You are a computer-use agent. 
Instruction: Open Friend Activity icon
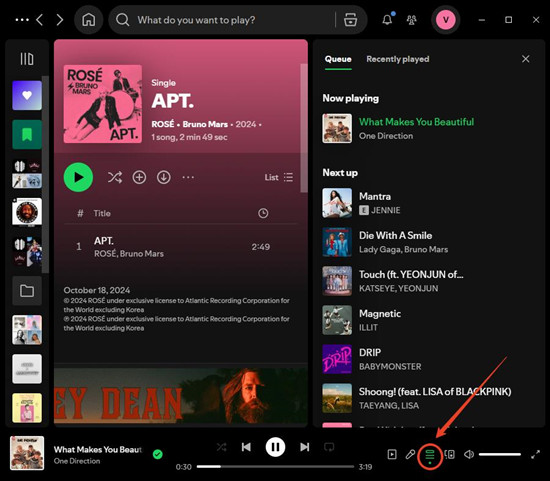tap(411, 20)
